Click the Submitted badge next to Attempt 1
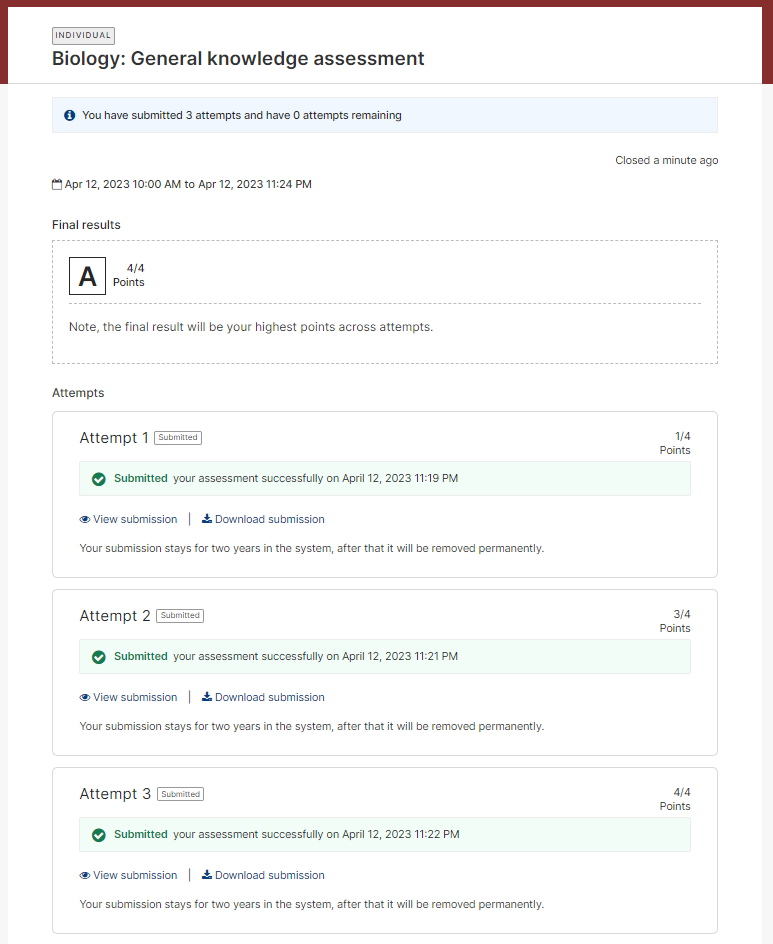Screen dimensions: 773x944 pyautogui.click(x=178, y=438)
